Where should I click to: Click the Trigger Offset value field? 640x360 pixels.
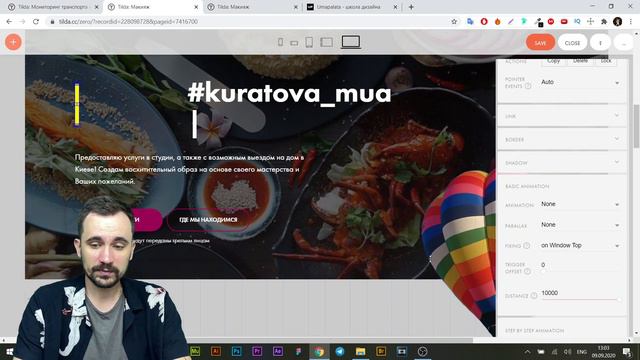[x=580, y=265]
